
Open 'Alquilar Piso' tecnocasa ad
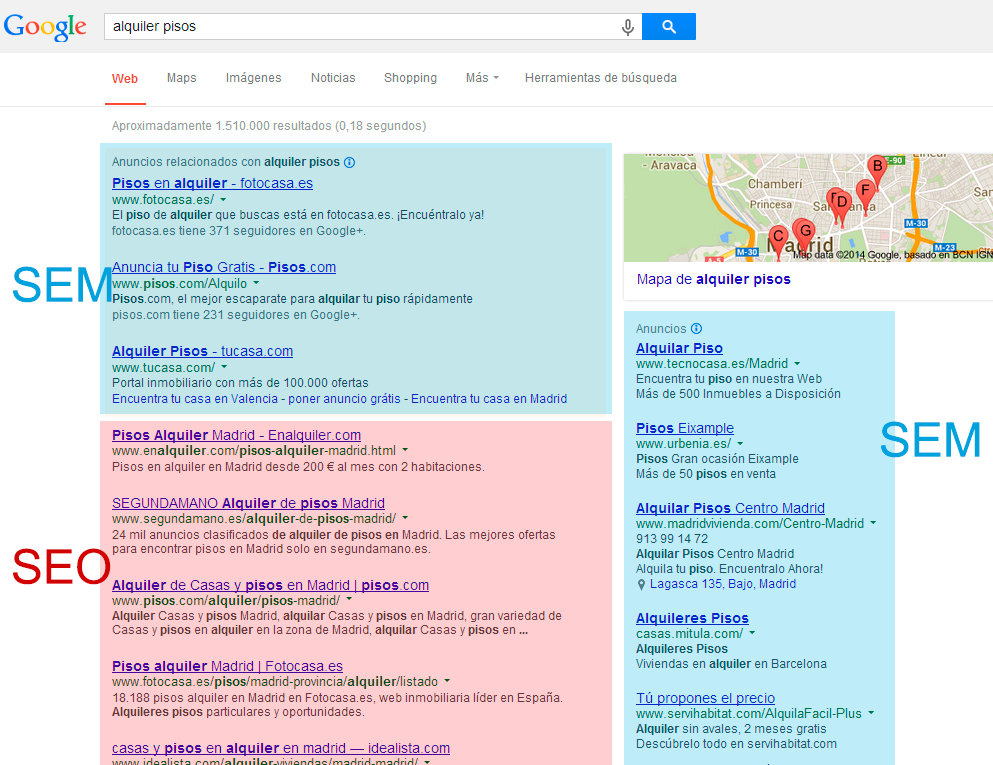680,348
